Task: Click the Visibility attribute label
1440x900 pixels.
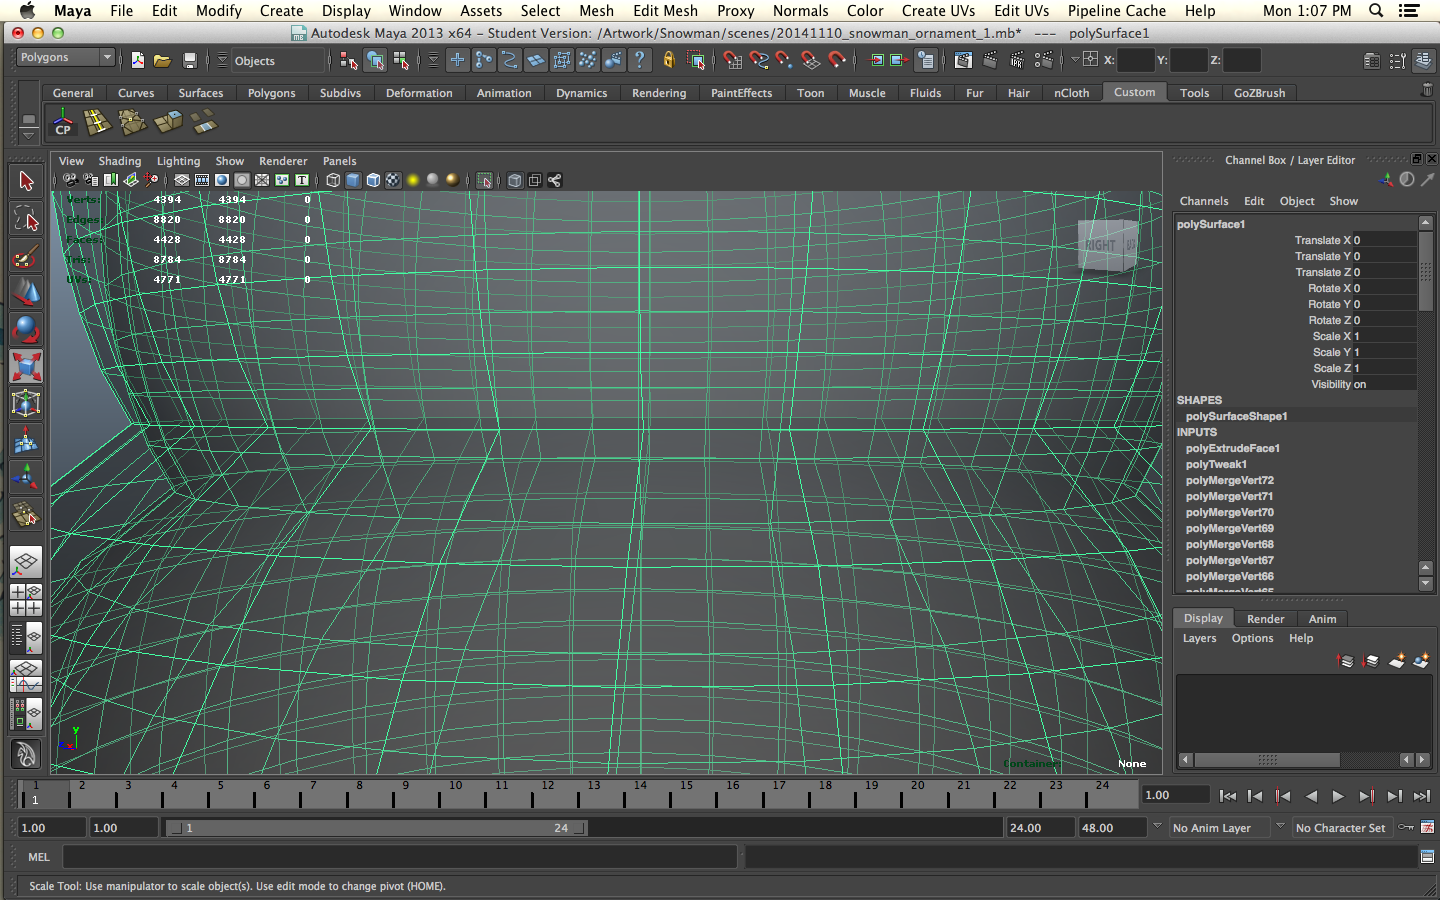Action: (x=1331, y=384)
